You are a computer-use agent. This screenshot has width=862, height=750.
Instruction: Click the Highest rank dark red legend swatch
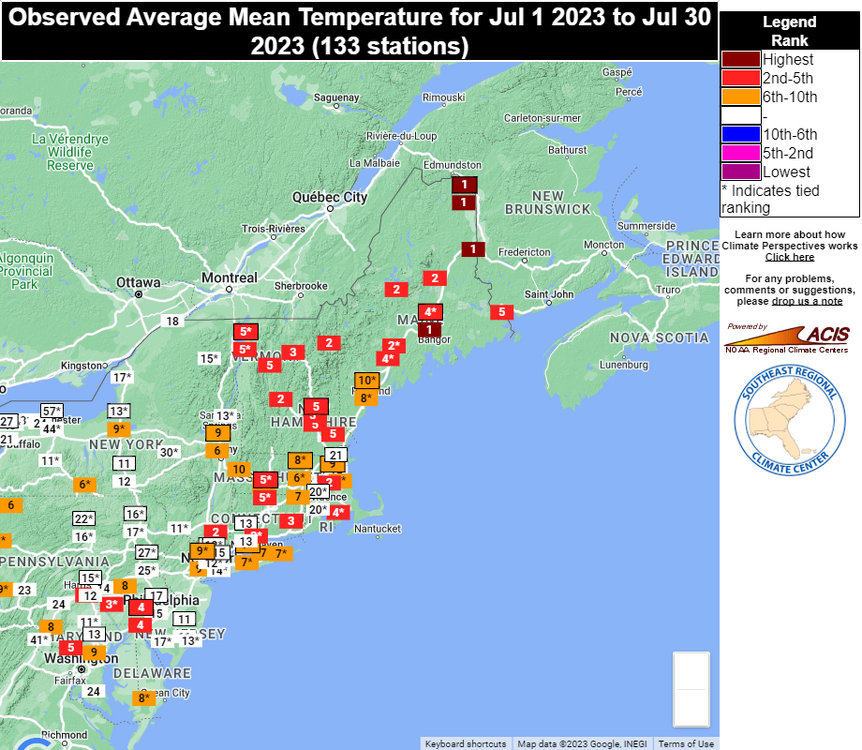tap(741, 59)
